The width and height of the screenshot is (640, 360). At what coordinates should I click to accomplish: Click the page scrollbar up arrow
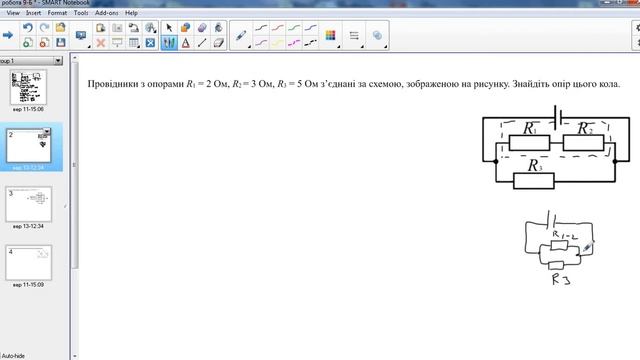74,58
